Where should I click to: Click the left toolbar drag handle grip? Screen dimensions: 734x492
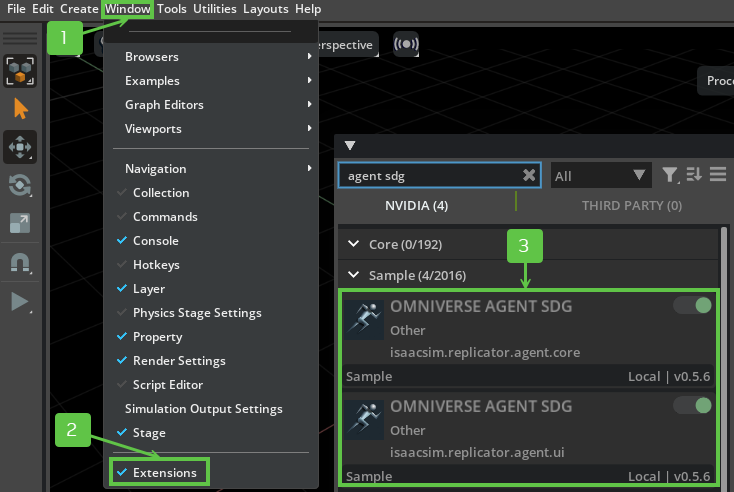tap(20, 38)
